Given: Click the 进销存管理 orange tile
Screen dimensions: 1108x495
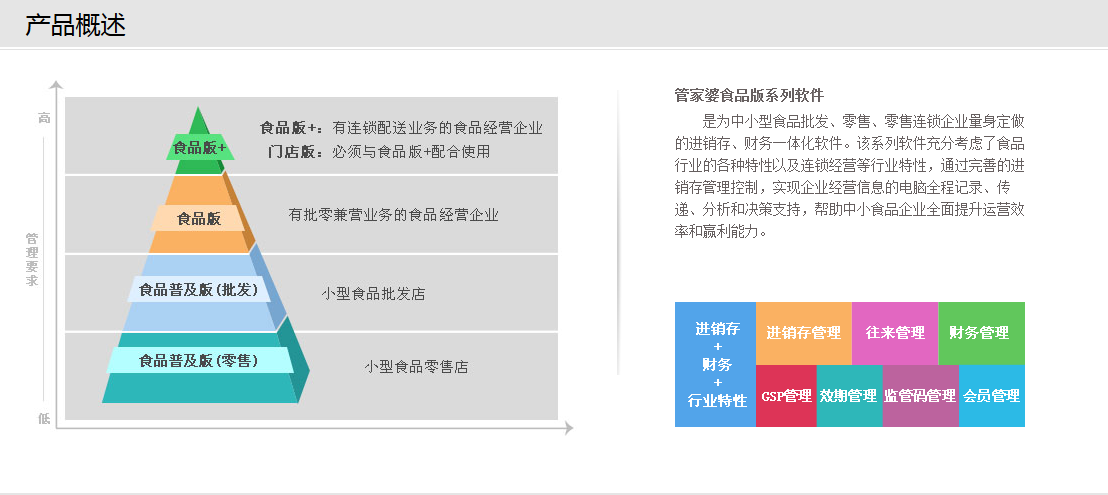Looking at the screenshot, I should (x=803, y=333).
